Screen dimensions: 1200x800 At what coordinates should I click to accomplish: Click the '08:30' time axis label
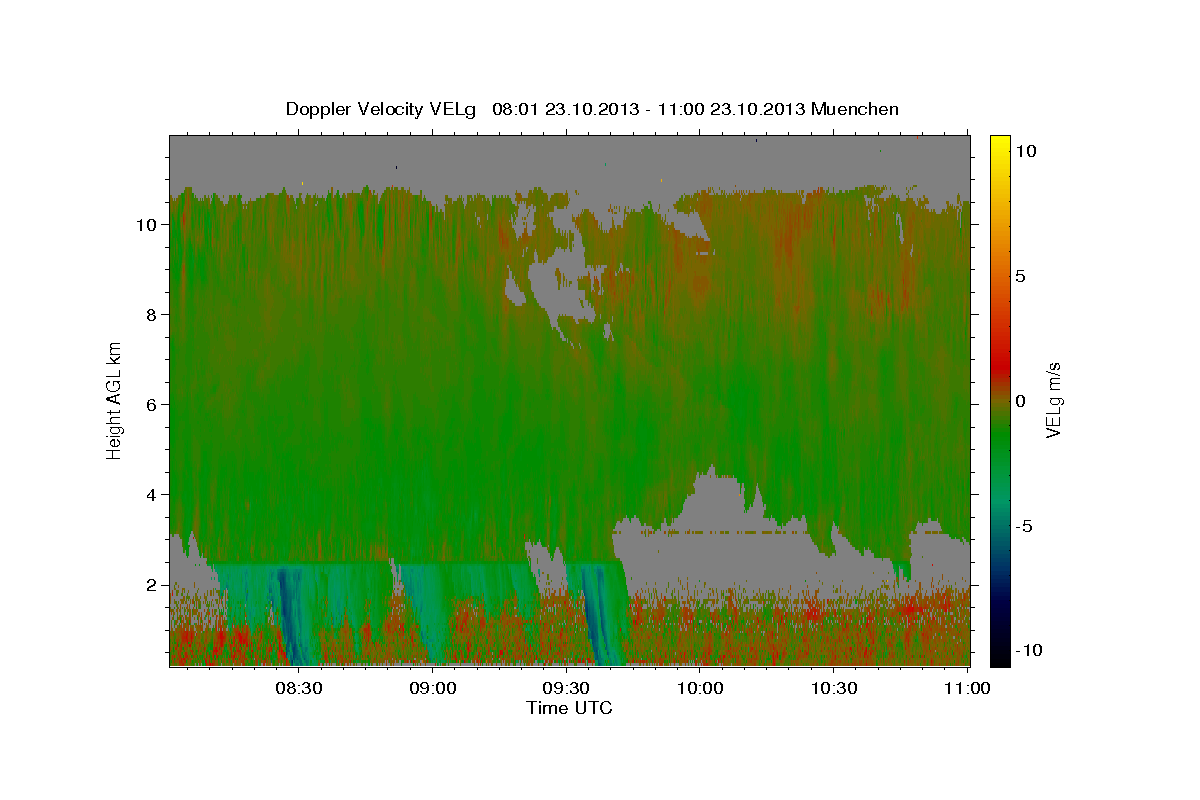299,688
